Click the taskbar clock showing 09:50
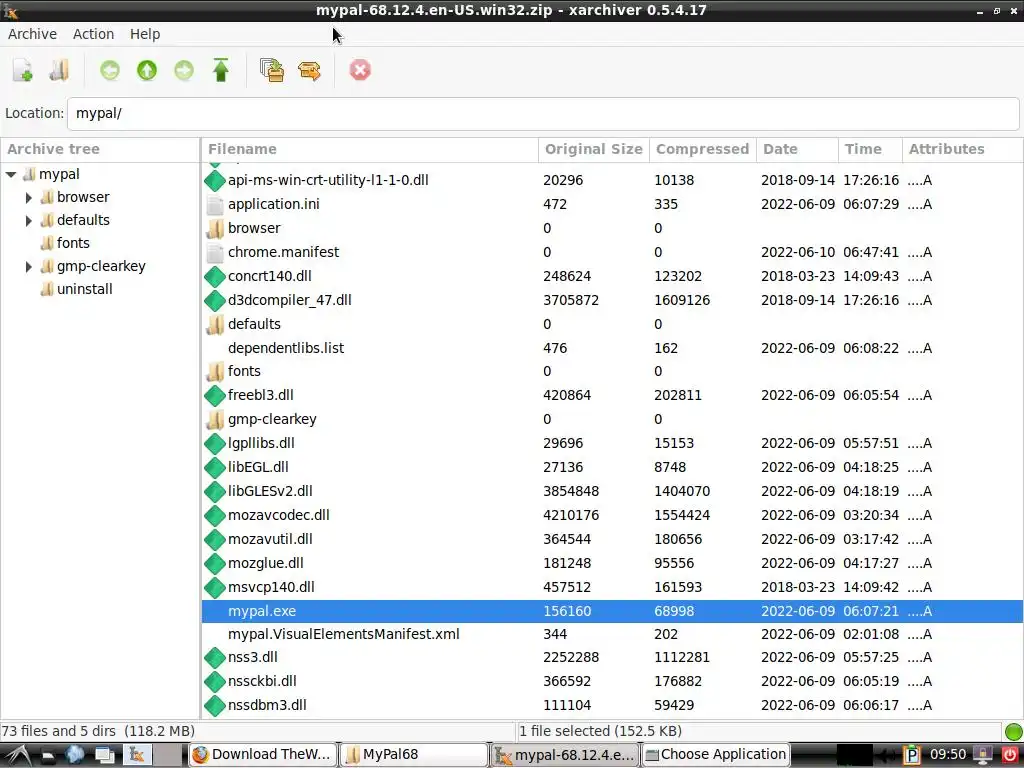Image resolution: width=1024 pixels, height=768 pixels. 948,755
